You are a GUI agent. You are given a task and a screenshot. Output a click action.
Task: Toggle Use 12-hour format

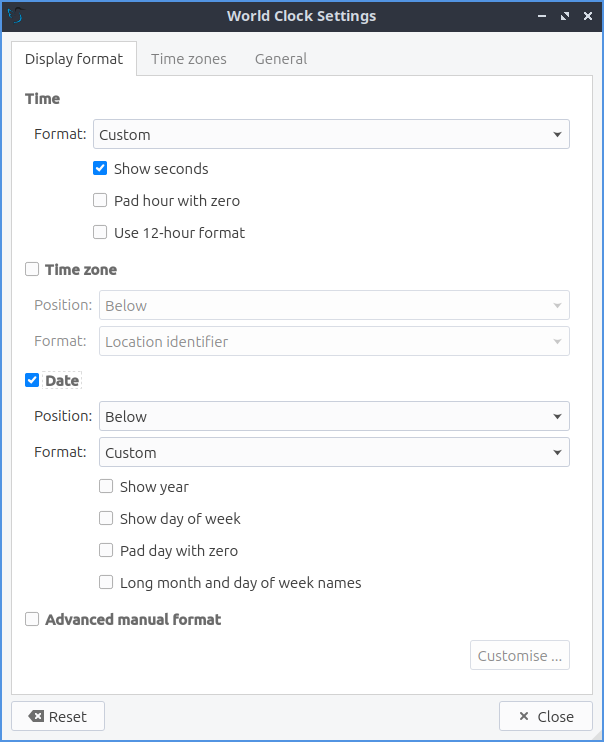[x=100, y=233]
